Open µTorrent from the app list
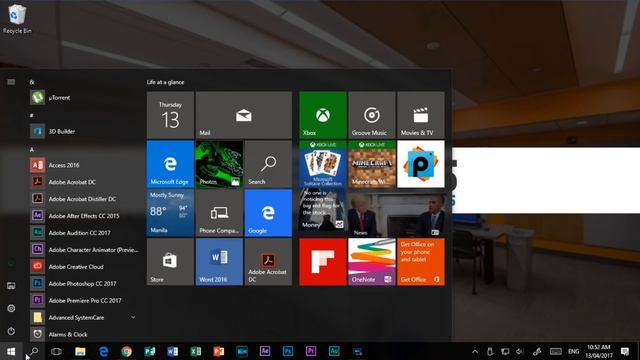640x360 pixels. tap(84, 98)
